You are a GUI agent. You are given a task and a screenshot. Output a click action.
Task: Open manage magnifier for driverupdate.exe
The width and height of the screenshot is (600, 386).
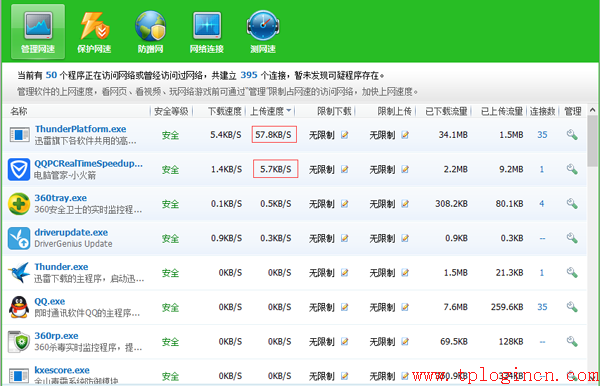click(572, 238)
